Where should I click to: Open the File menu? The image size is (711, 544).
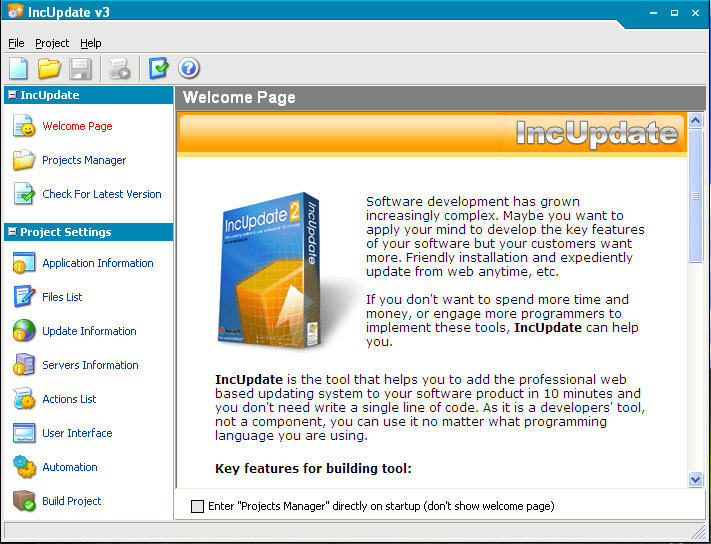tap(16, 43)
